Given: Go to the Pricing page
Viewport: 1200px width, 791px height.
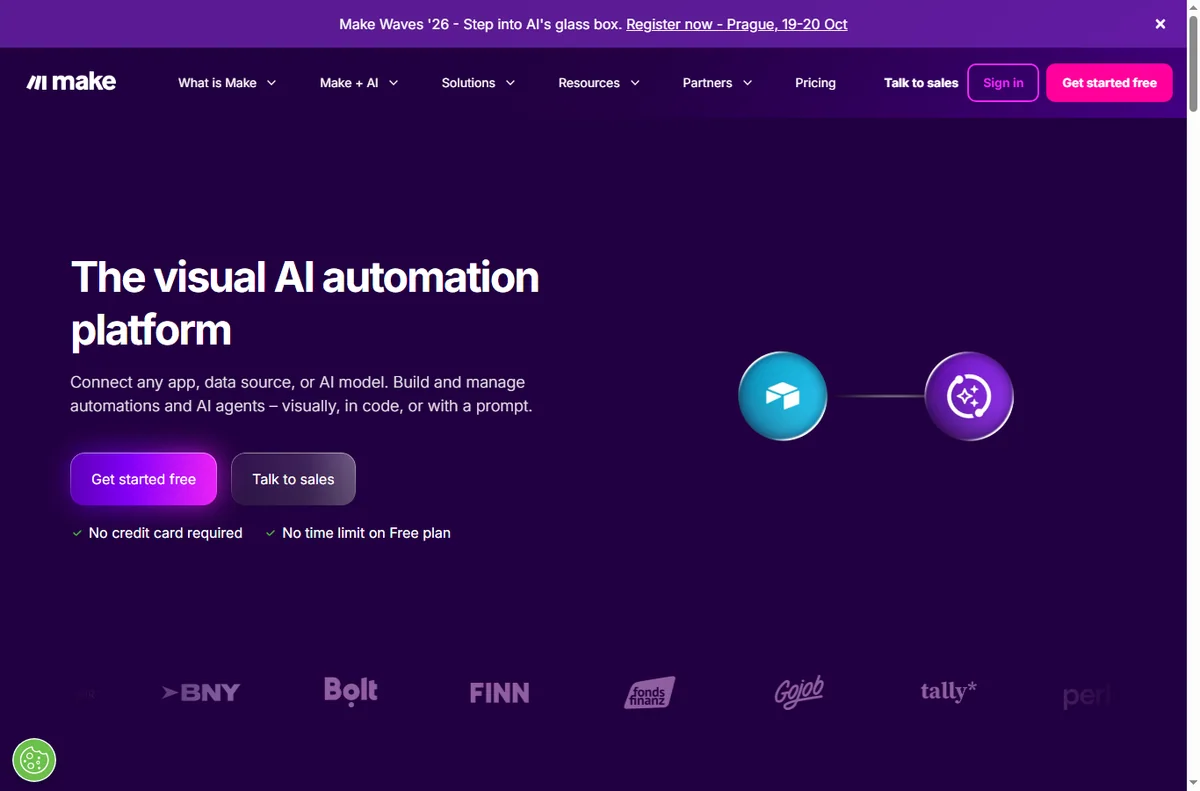Looking at the screenshot, I should [x=815, y=83].
